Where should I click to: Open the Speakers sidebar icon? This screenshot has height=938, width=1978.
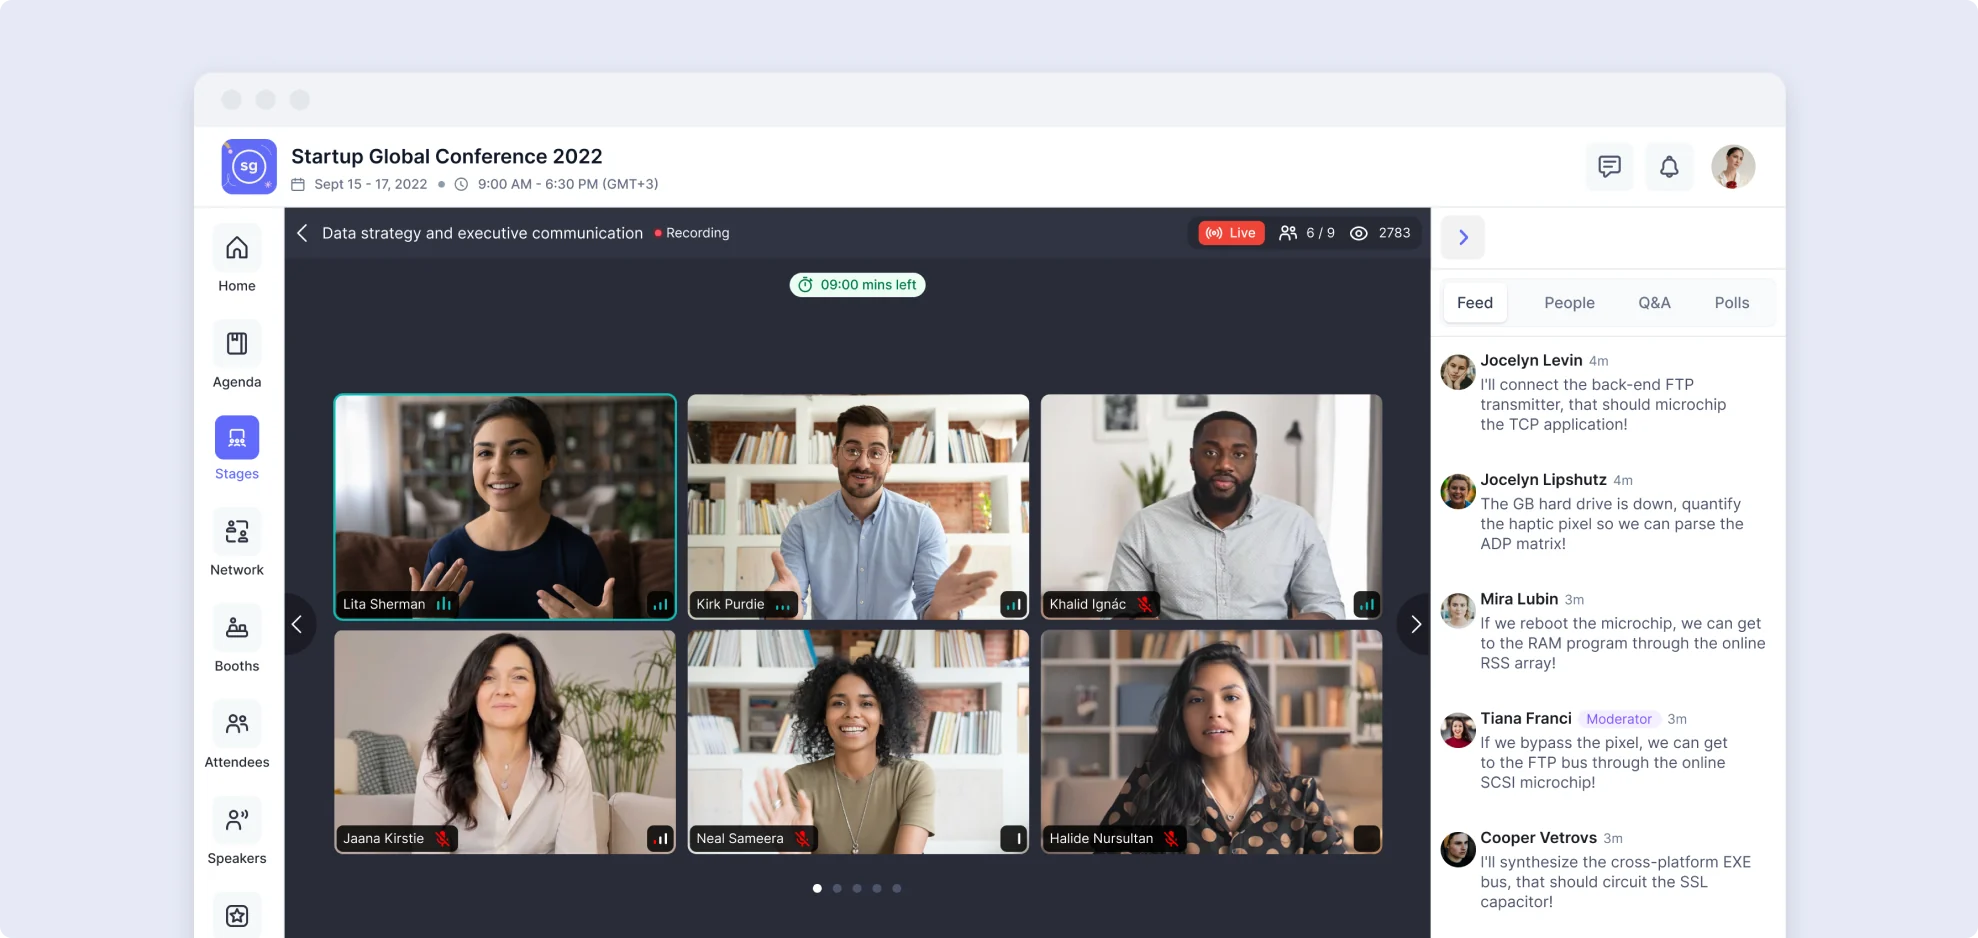coord(237,820)
